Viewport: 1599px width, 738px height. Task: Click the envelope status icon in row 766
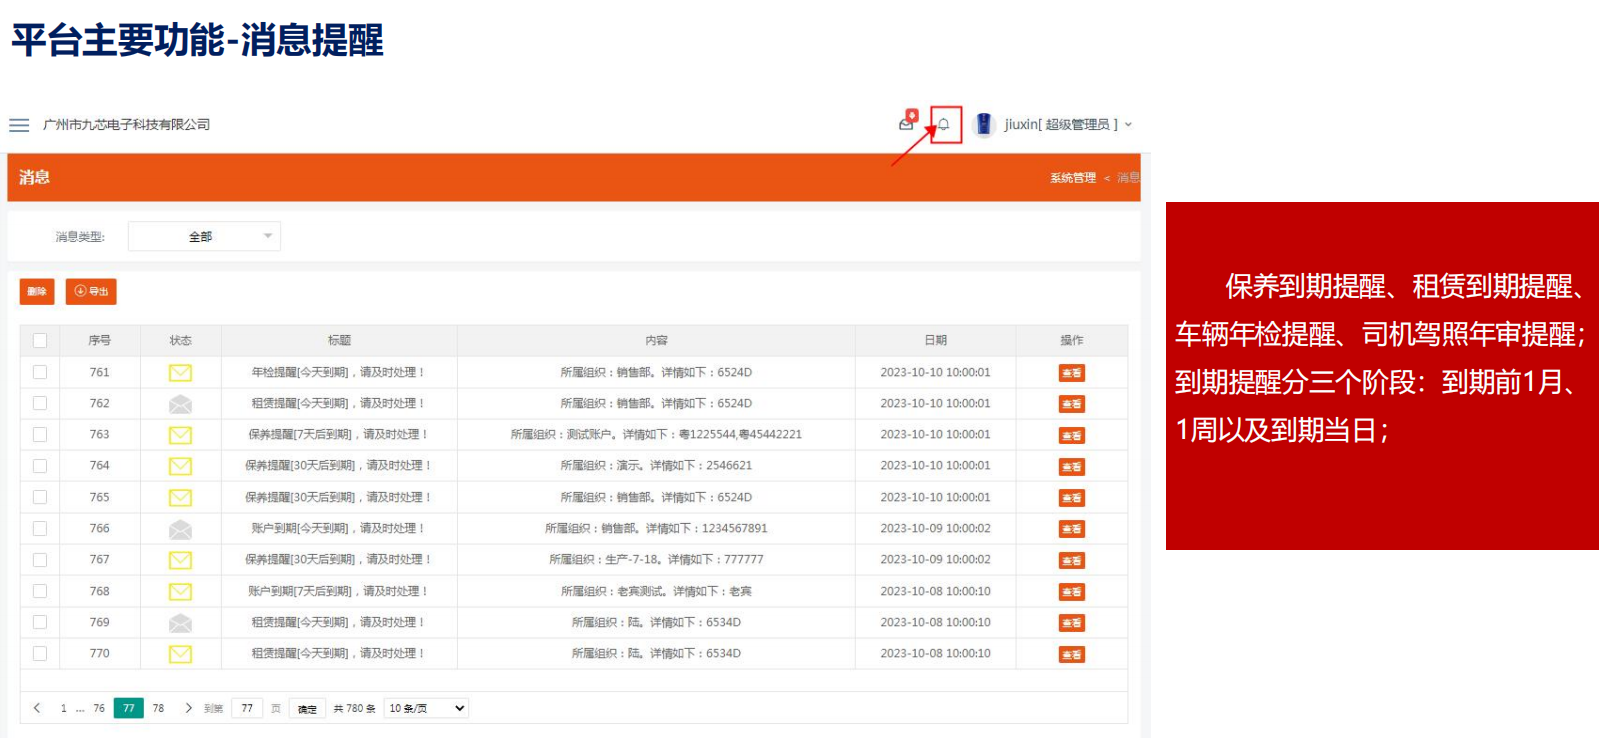(180, 529)
